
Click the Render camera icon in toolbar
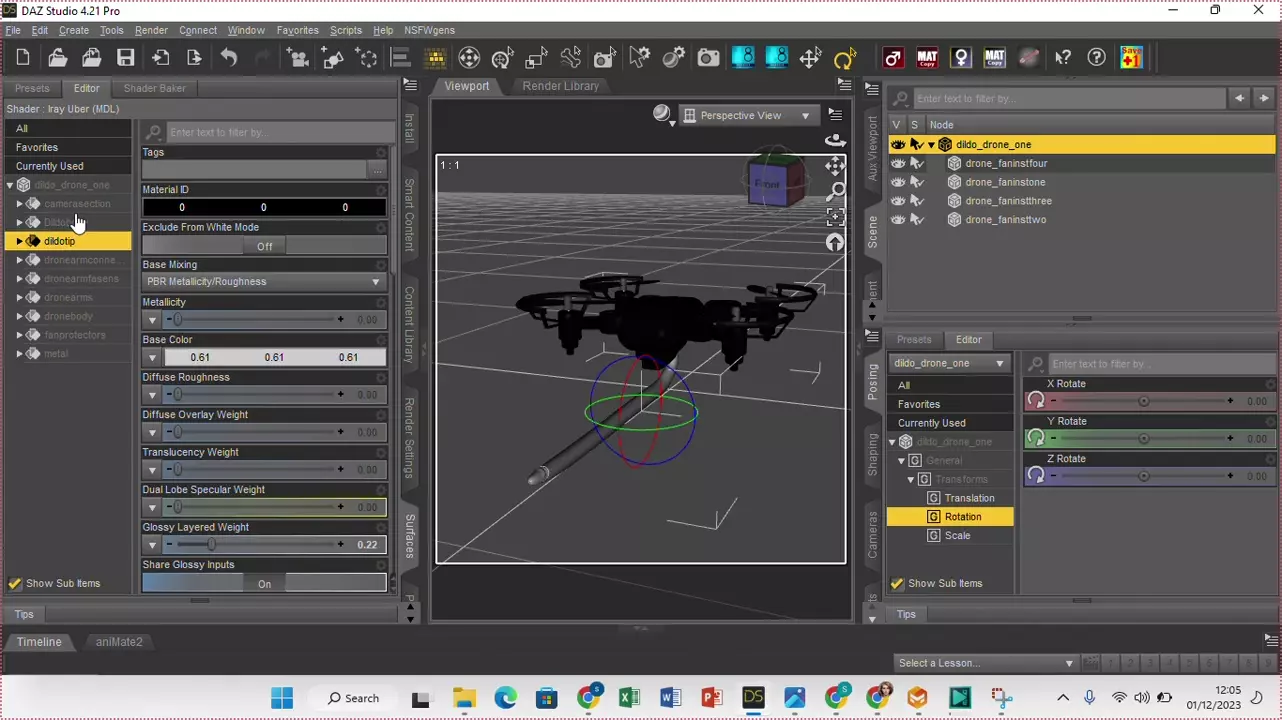[x=708, y=58]
